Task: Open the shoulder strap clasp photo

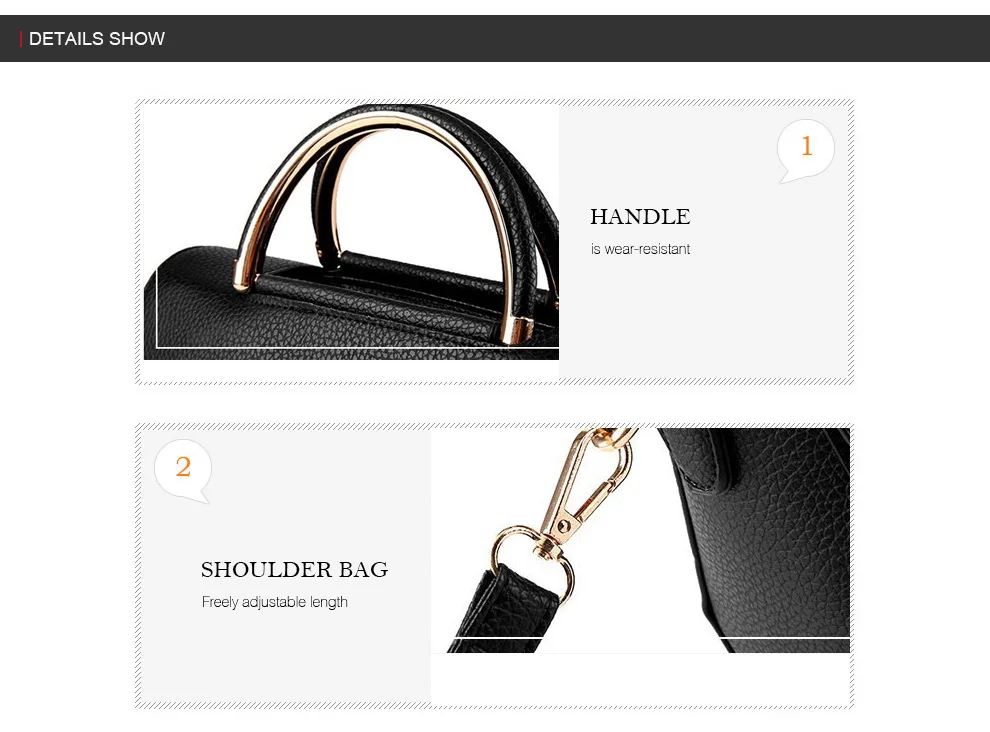Action: [x=640, y=540]
